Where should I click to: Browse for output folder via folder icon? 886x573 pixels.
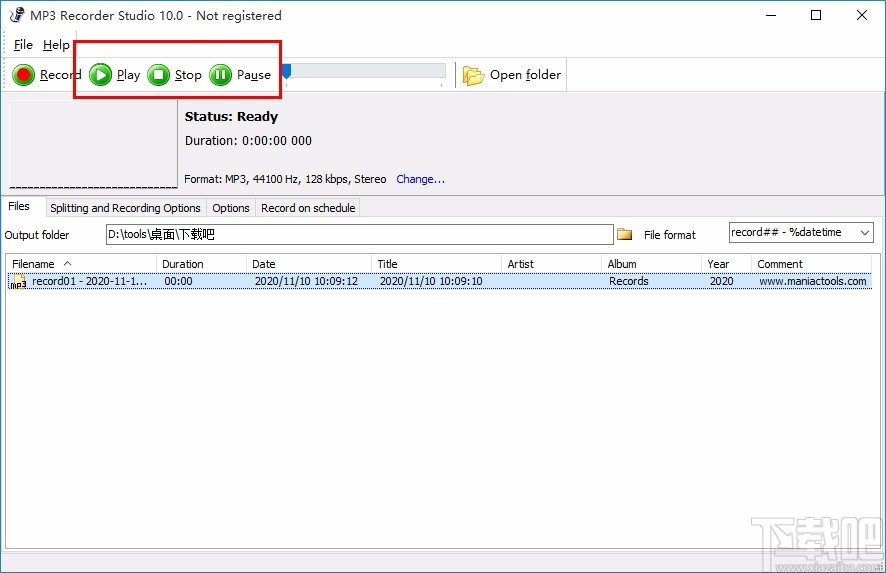click(624, 234)
